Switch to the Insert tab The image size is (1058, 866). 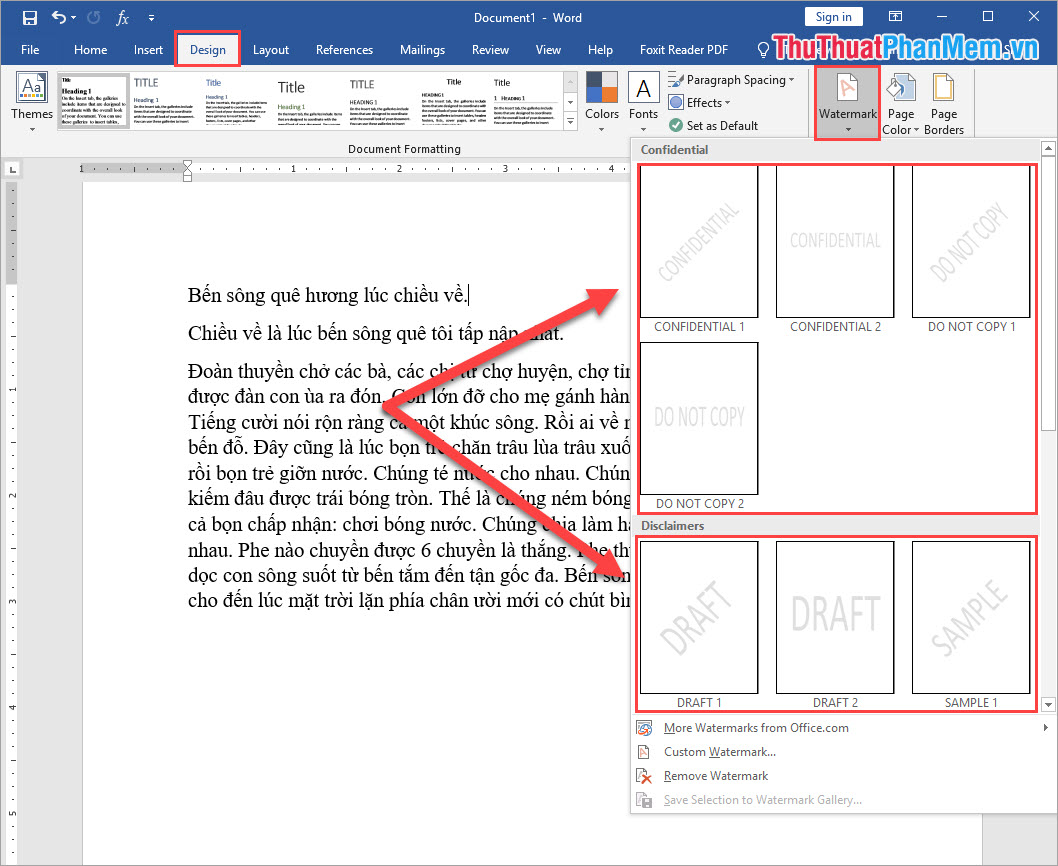pyautogui.click(x=148, y=50)
